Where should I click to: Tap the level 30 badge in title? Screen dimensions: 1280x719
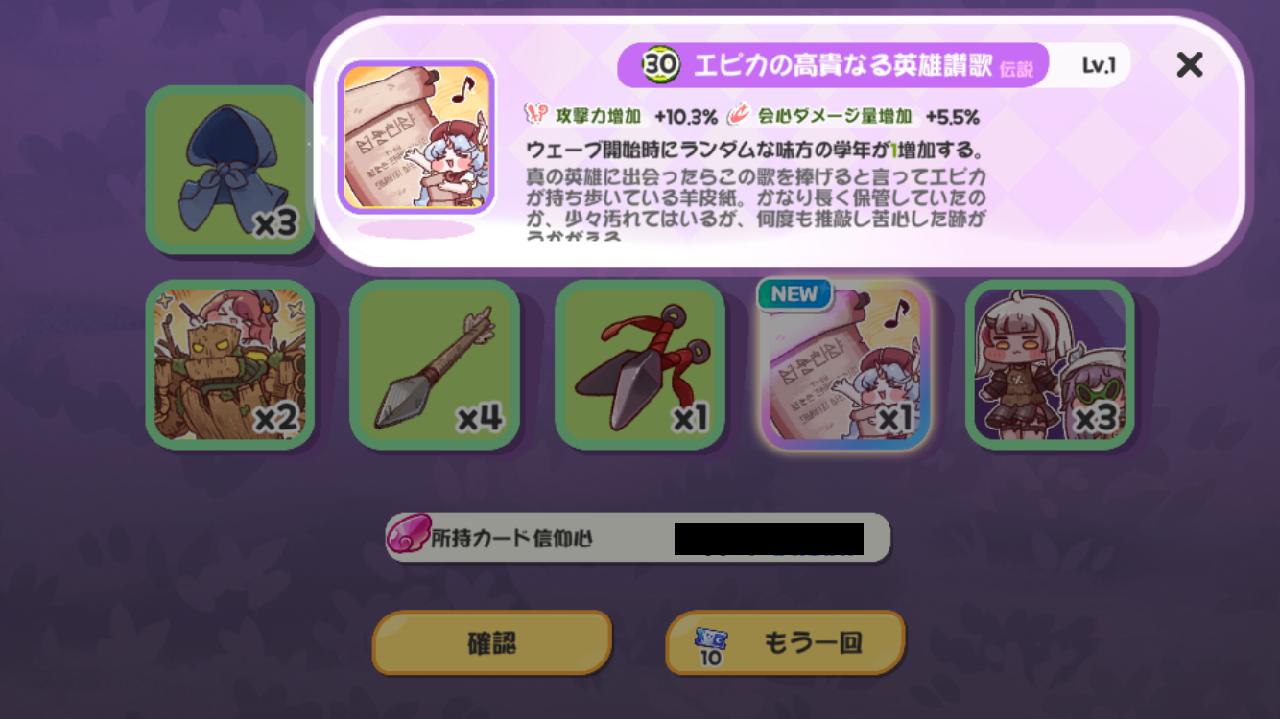[x=660, y=66]
